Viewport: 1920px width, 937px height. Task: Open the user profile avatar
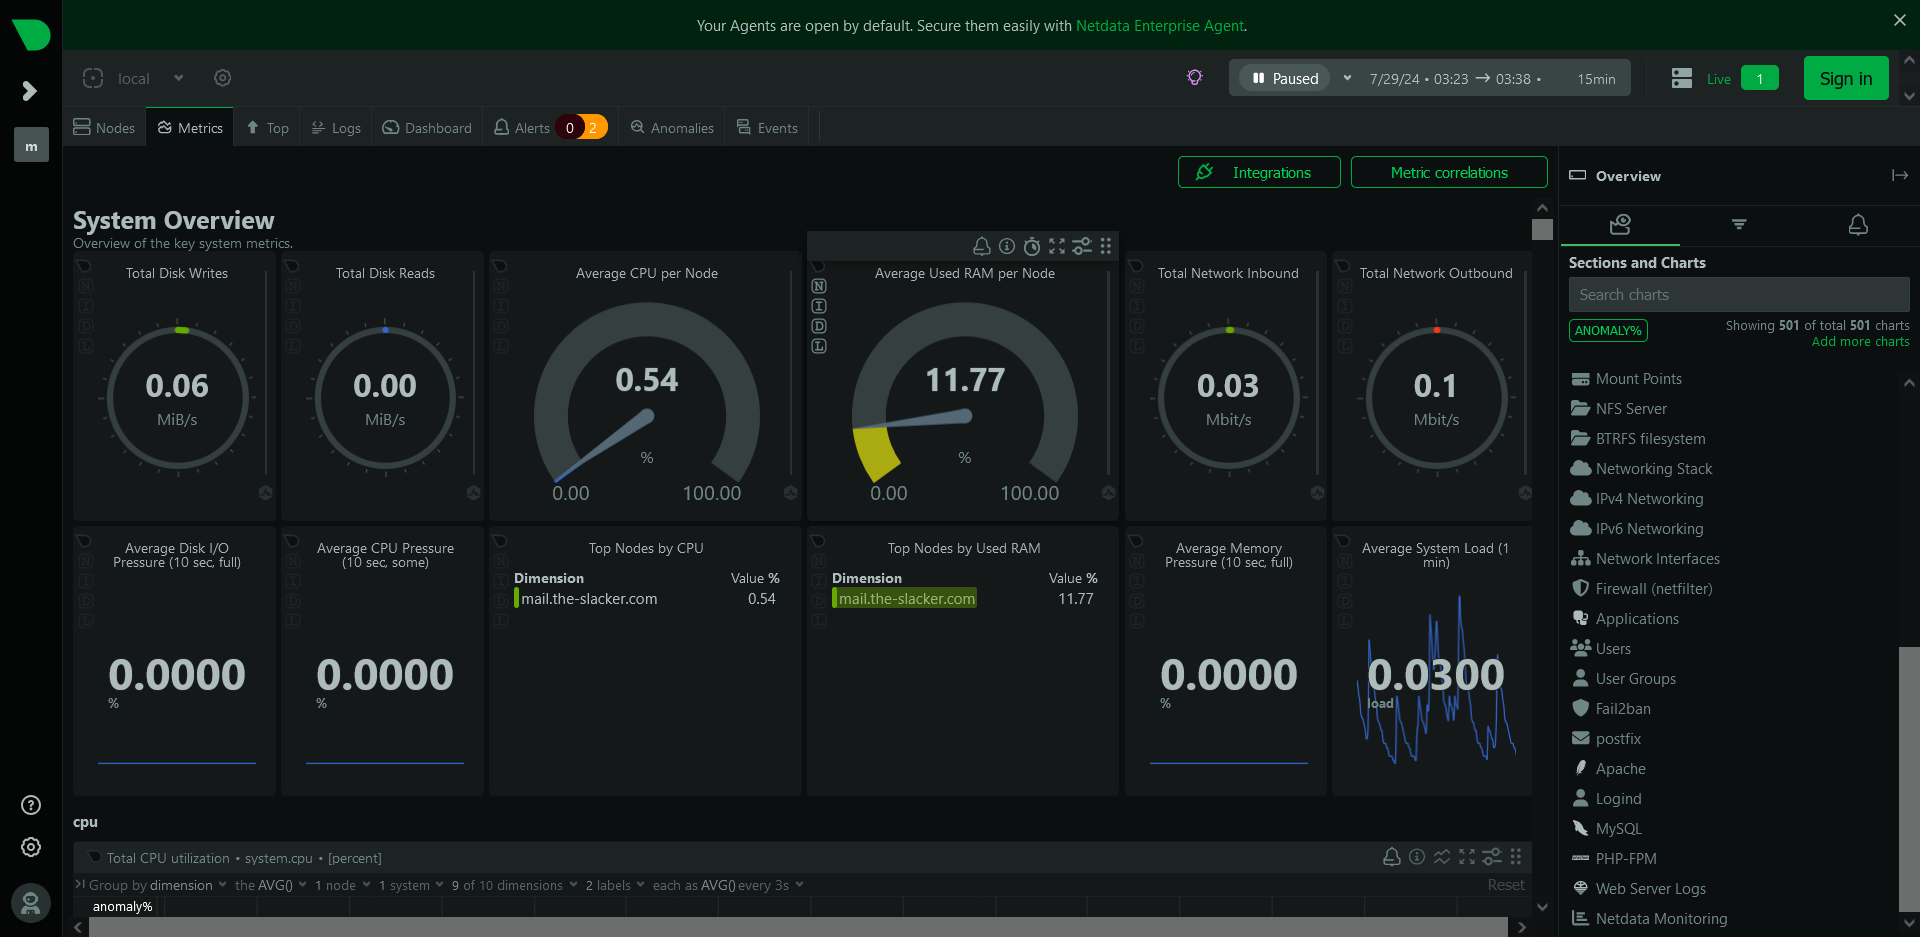(x=31, y=904)
